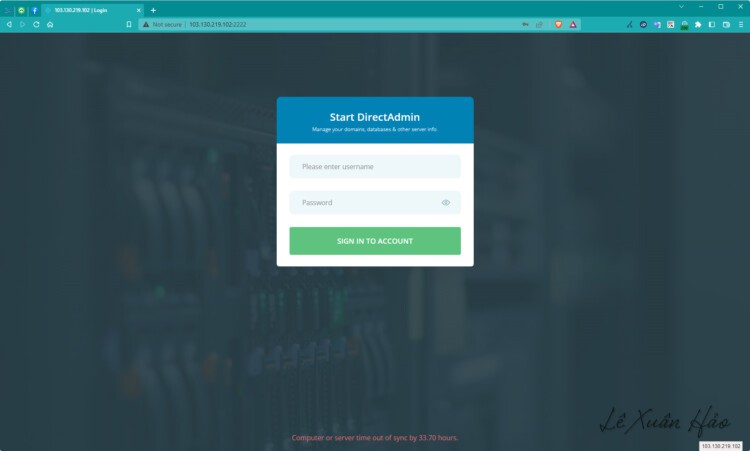
Task: Click the time out of sync warning text
Action: pyautogui.click(x=375, y=438)
